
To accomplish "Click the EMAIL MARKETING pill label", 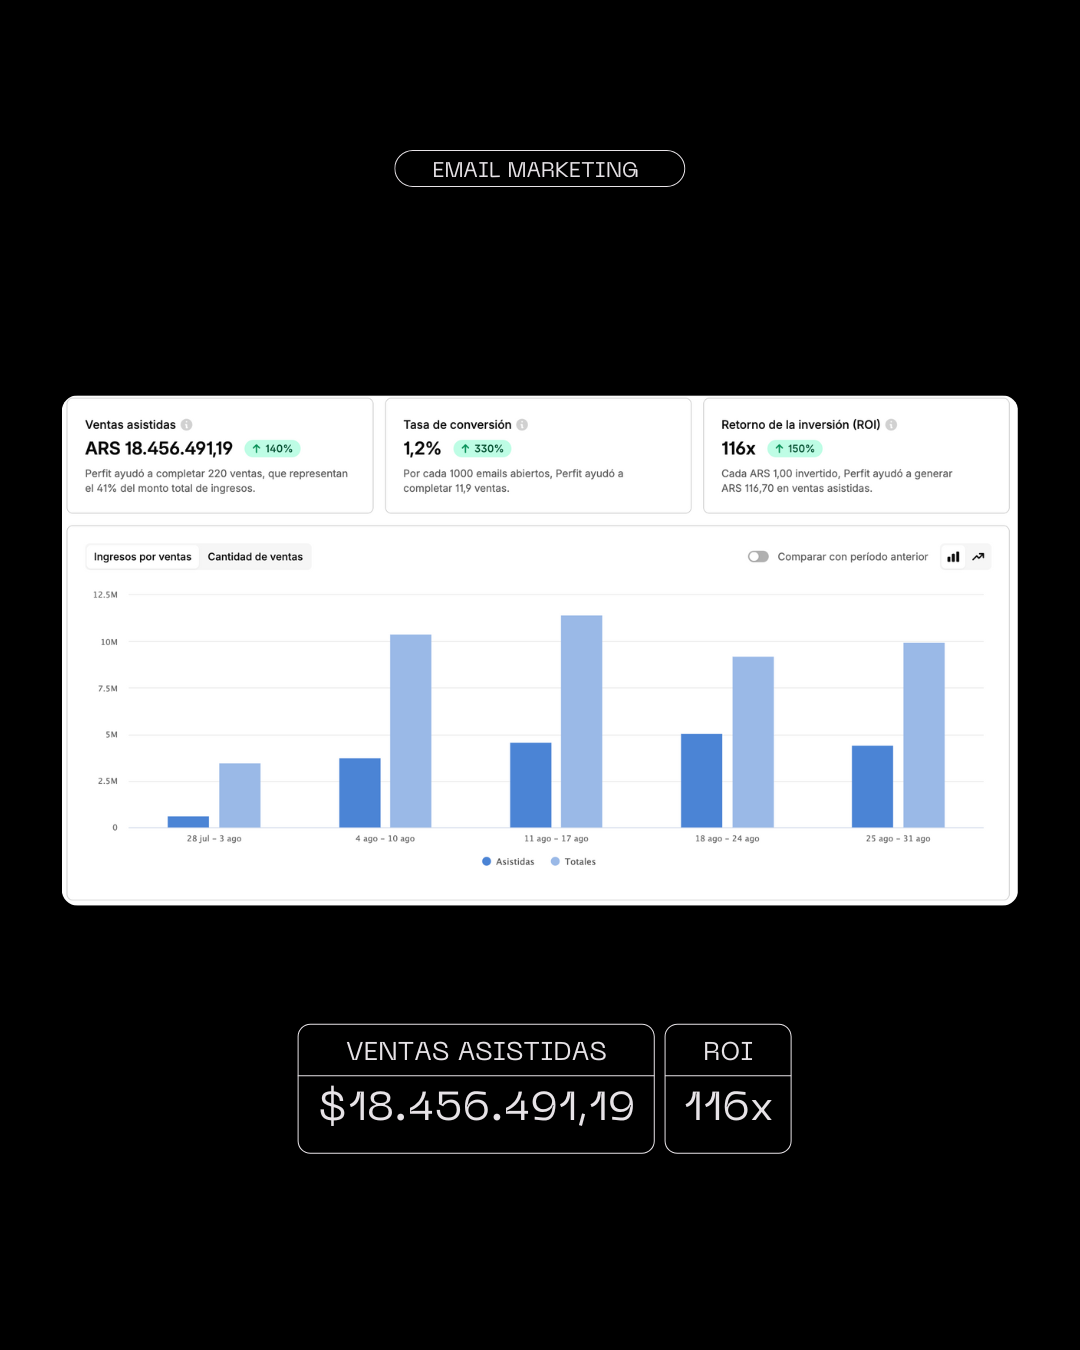I will pos(539,169).
